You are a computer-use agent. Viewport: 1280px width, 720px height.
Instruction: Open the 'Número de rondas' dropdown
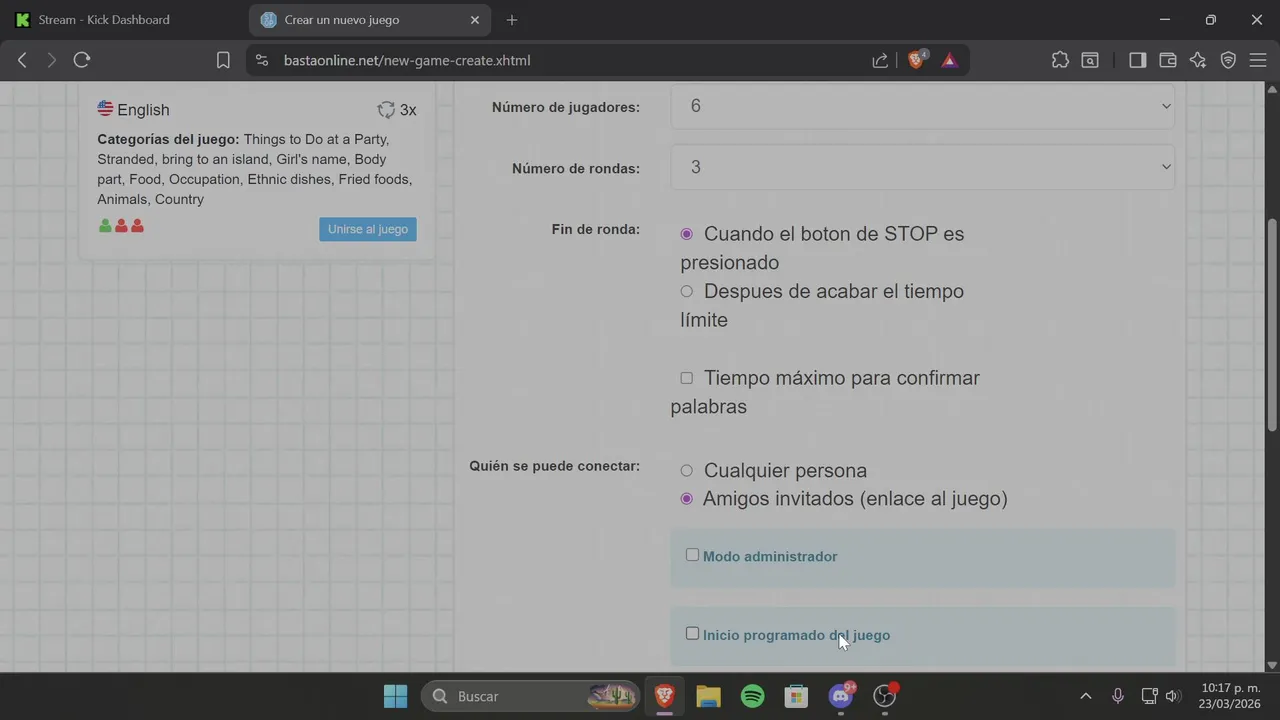[922, 167]
